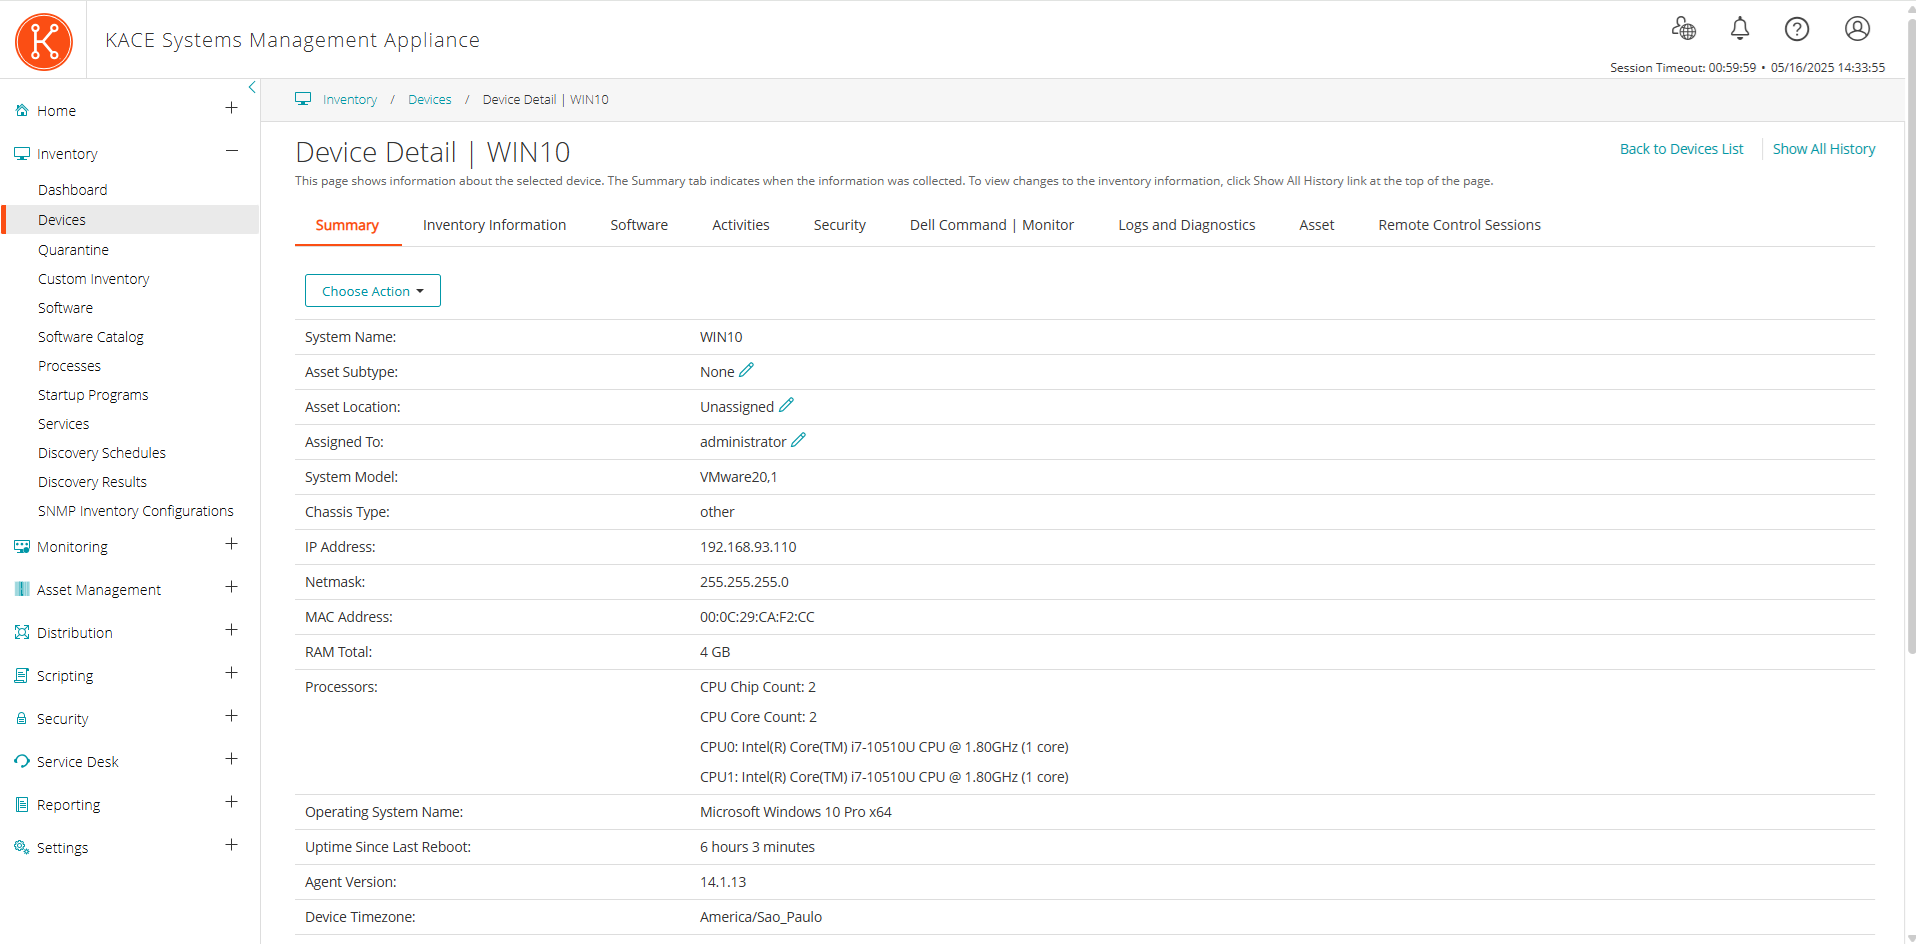Open Quarantine in sidebar
The image size is (1916, 944).
73,250
